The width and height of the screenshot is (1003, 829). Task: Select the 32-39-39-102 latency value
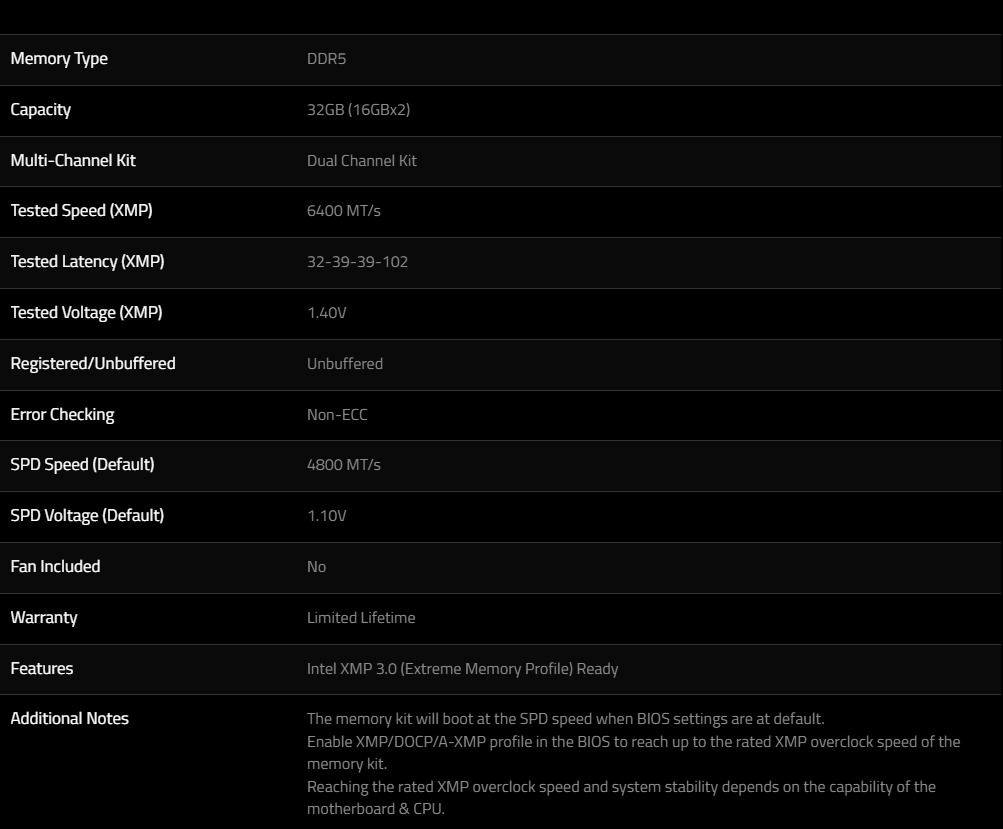pos(357,262)
